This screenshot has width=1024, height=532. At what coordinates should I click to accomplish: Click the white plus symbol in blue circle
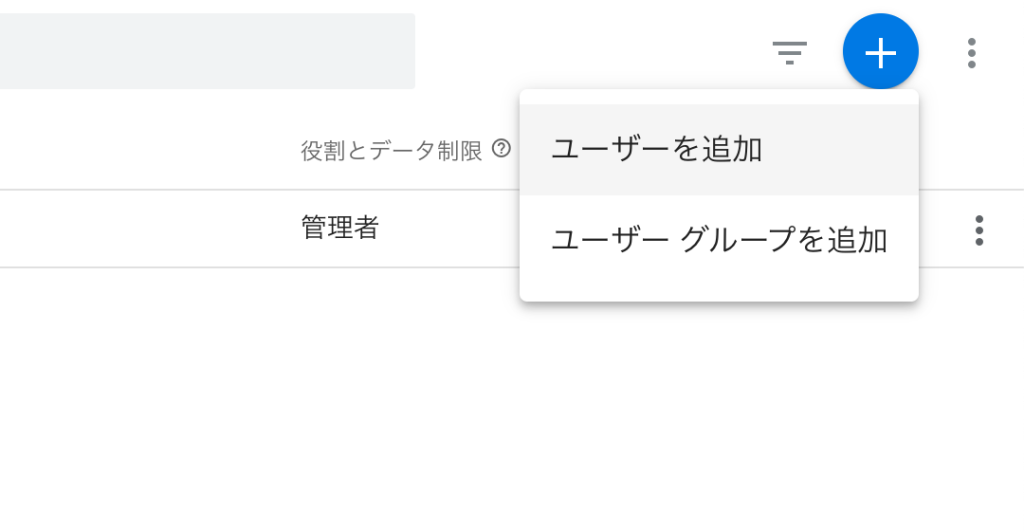(x=880, y=52)
